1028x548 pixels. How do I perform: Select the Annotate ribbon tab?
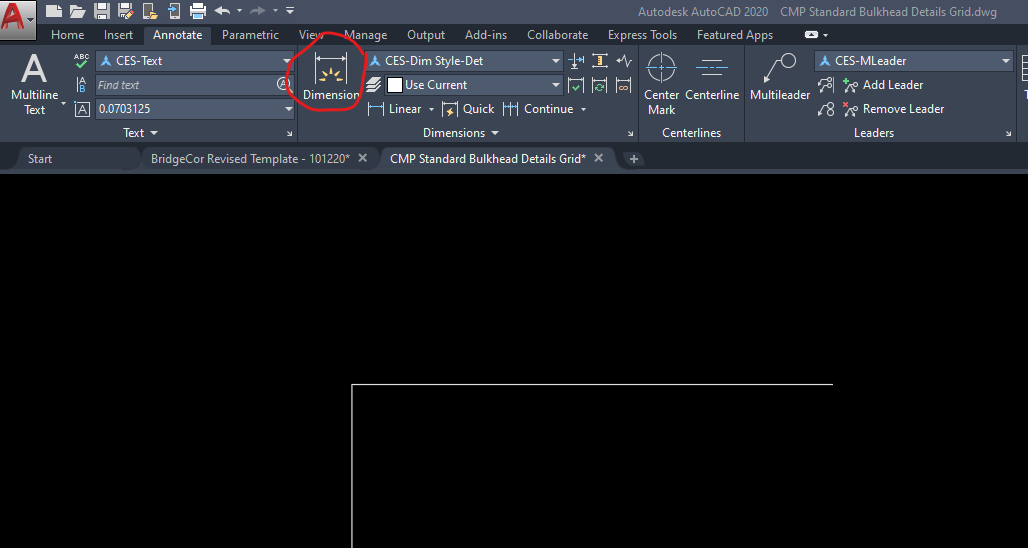(x=177, y=35)
